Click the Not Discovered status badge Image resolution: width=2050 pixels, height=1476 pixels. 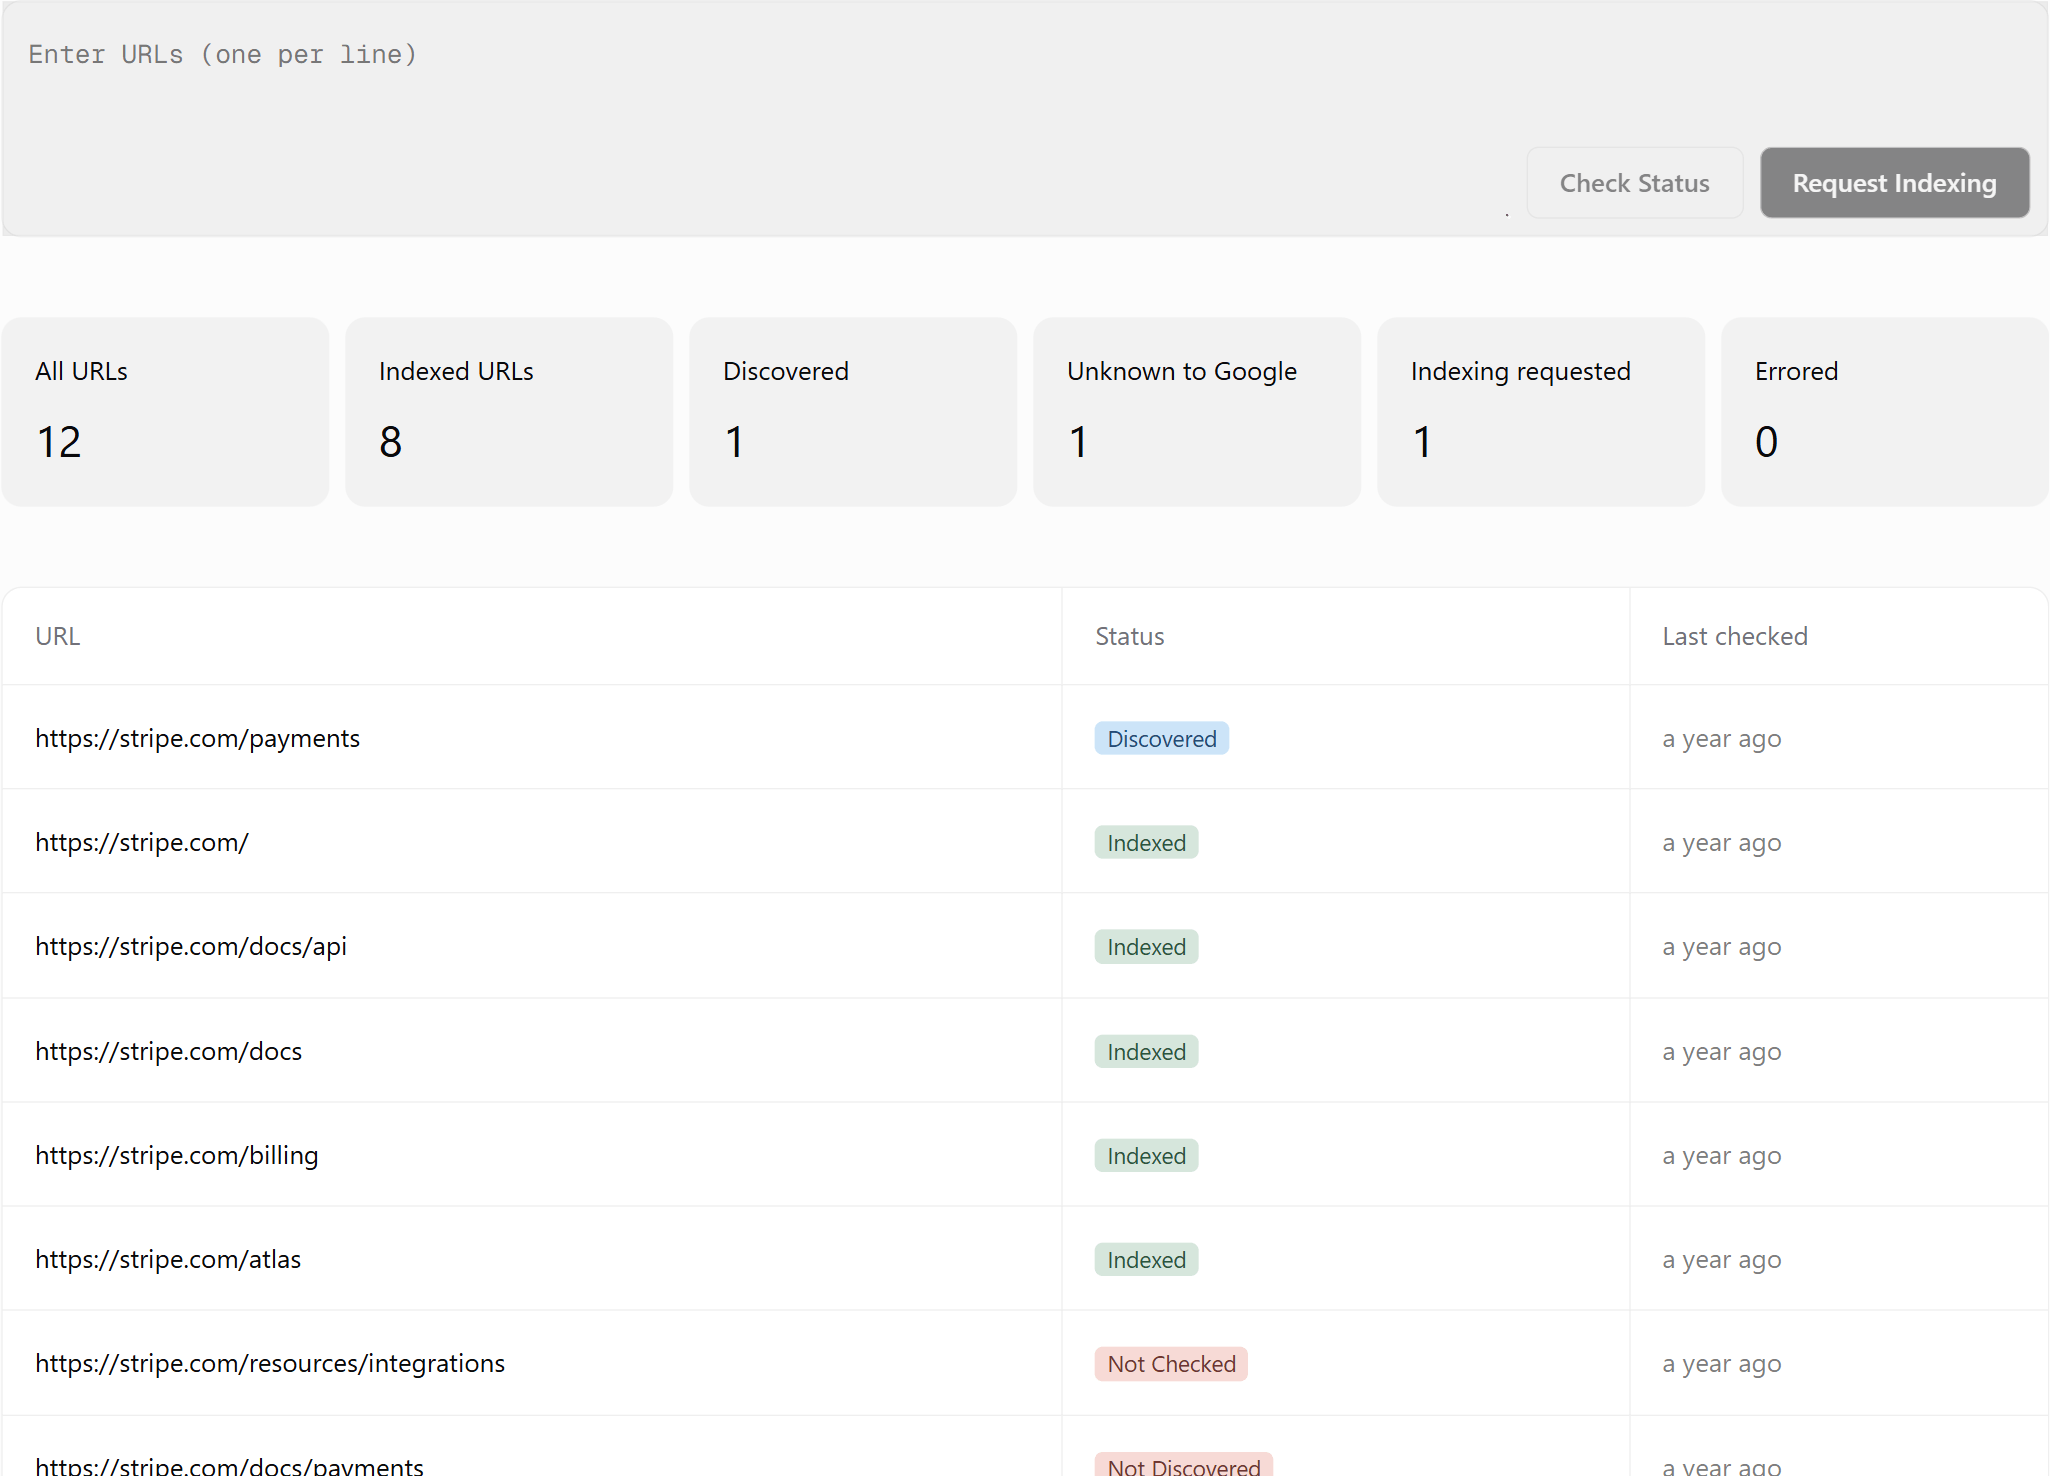[1183, 1465]
